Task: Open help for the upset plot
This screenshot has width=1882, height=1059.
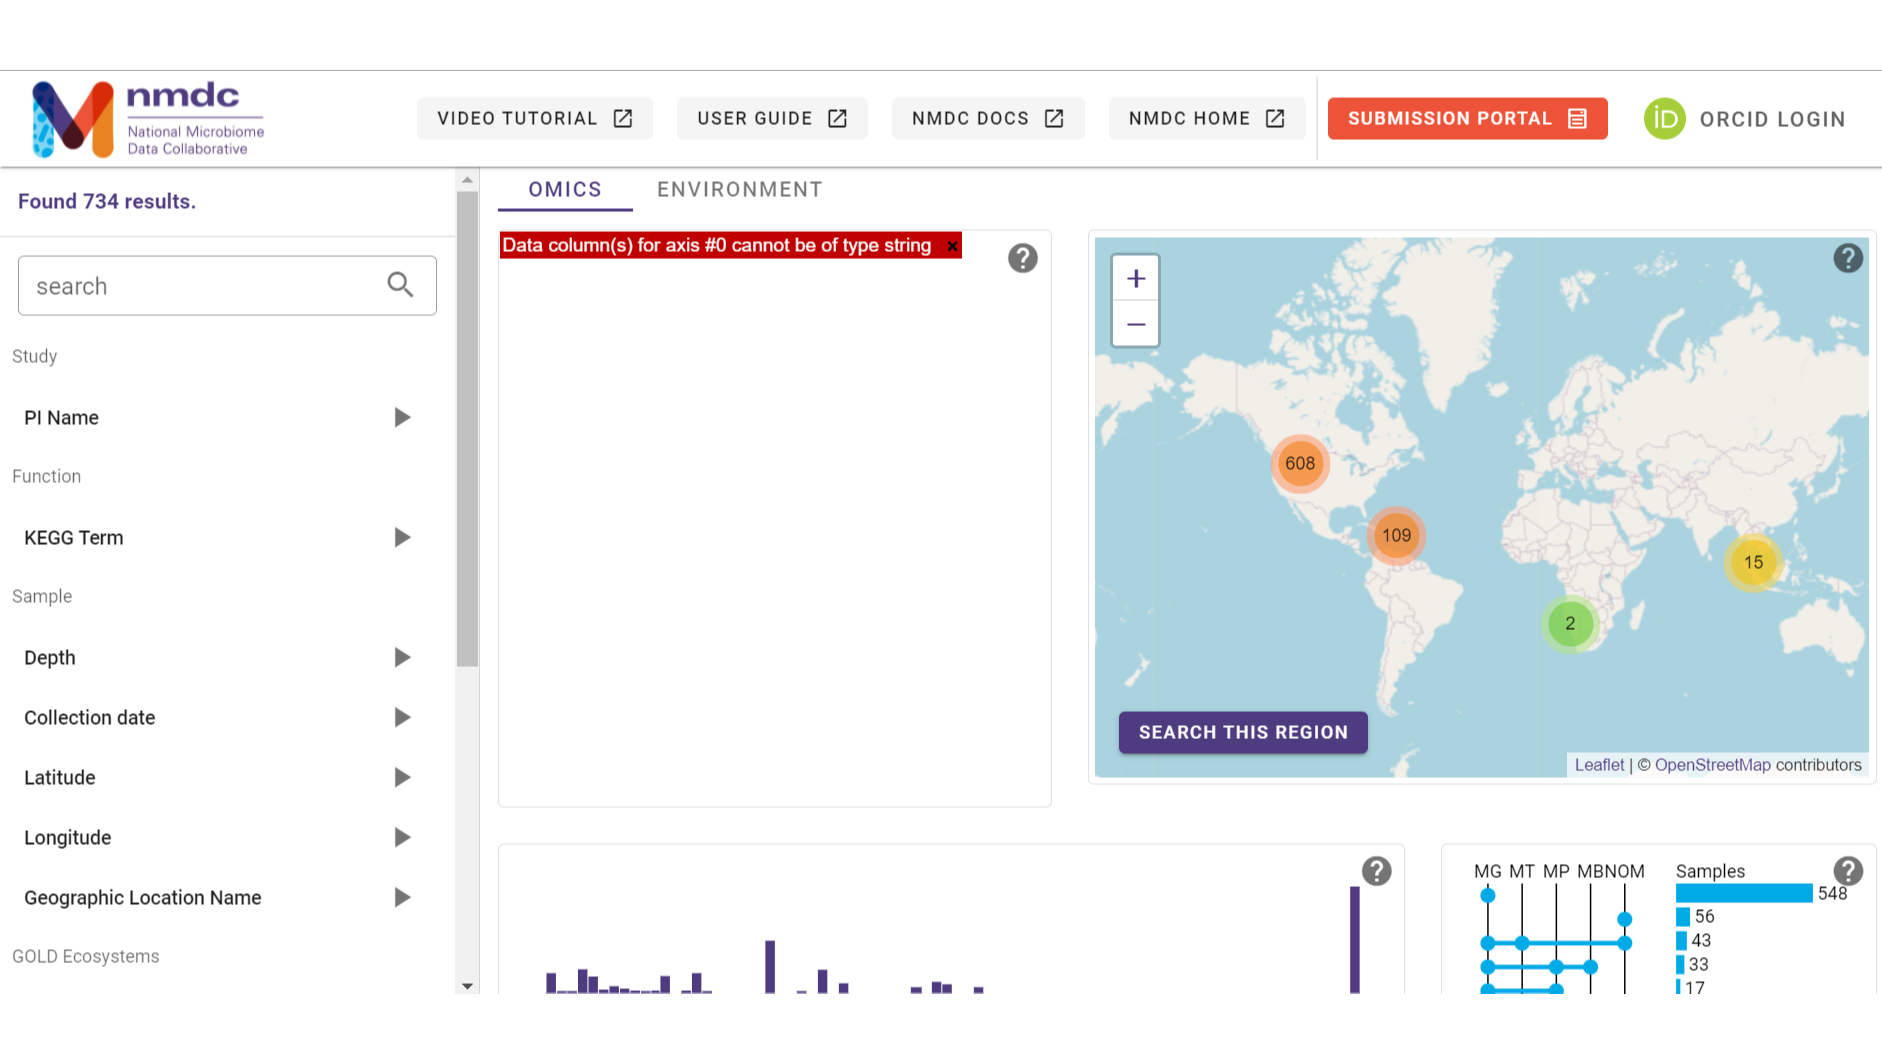Action: 1848,872
